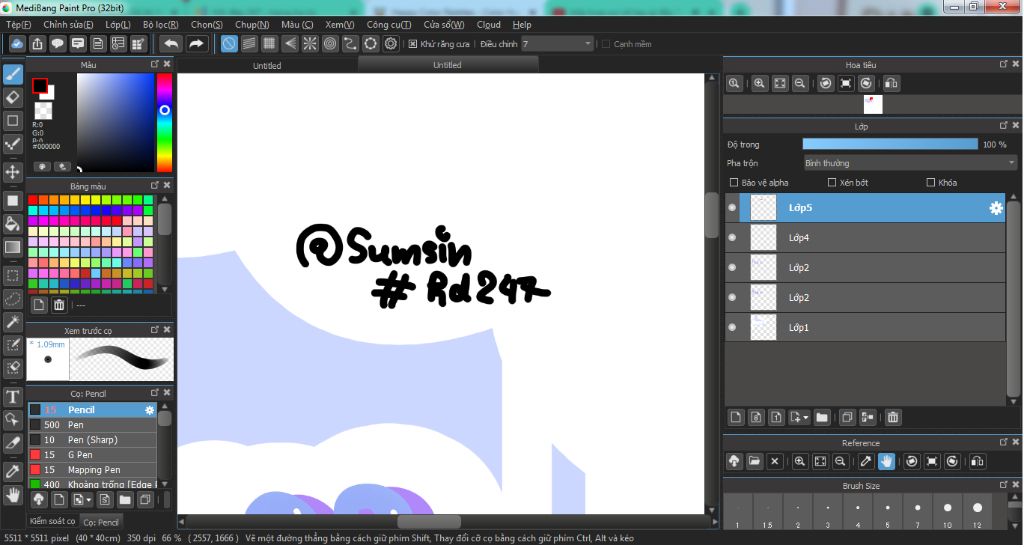This screenshot has width=1024, height=548.
Task: Hide the Lớp1 layer visibility dot
Action: [732, 327]
